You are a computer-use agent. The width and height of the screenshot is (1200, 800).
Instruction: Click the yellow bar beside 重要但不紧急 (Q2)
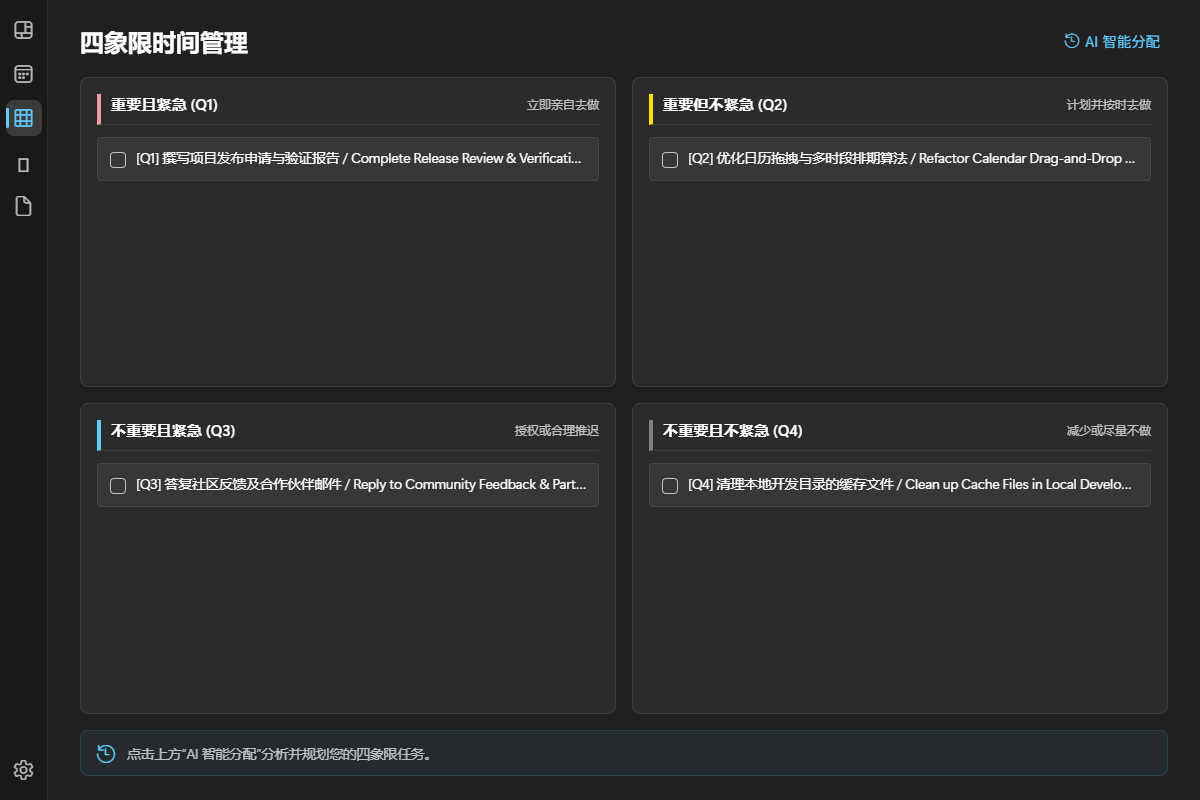pyautogui.click(x=651, y=109)
